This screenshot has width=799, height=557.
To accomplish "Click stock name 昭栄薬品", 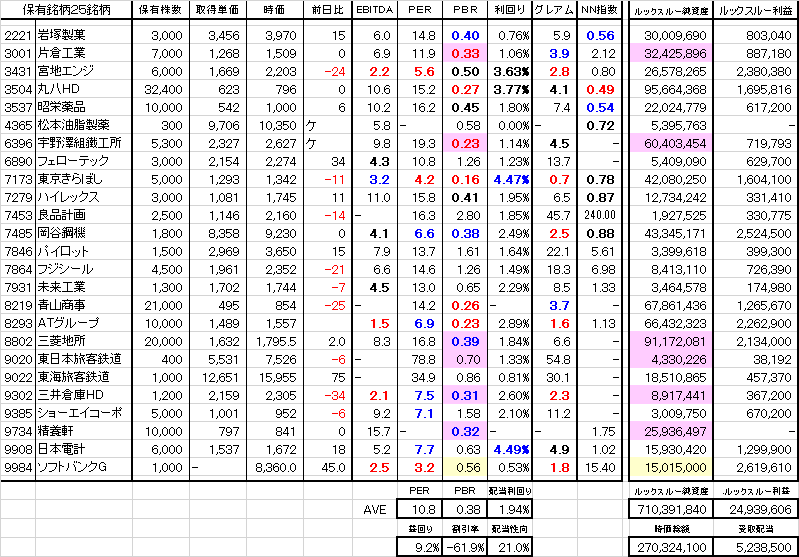I will (62, 107).
